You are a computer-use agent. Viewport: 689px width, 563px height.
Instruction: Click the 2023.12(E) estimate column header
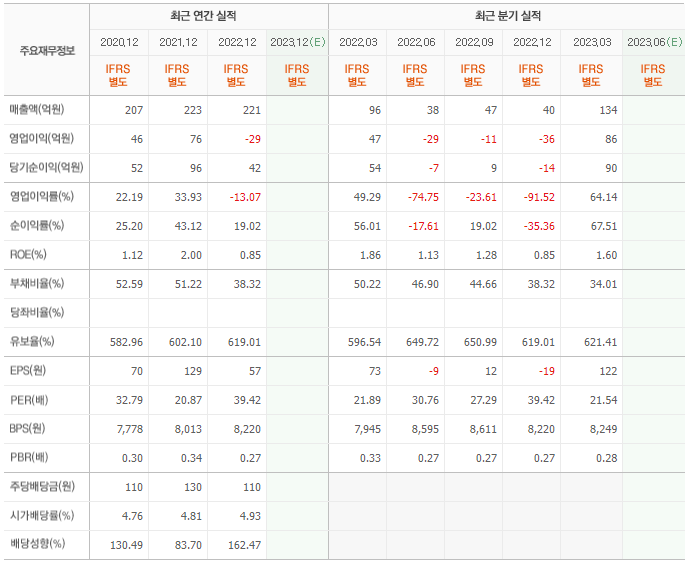[x=297, y=42]
